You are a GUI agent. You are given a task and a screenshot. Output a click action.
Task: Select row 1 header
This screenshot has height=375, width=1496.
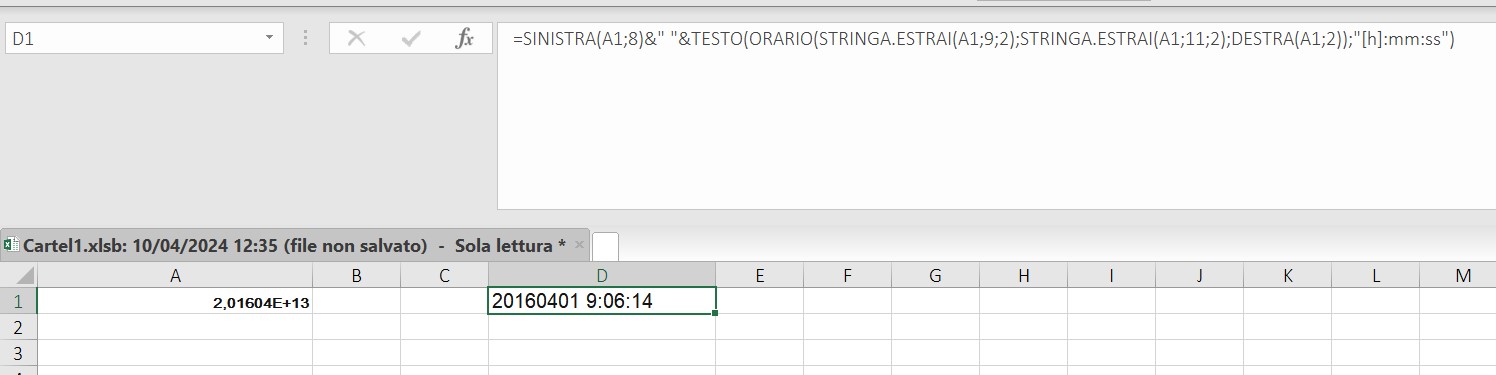18,300
